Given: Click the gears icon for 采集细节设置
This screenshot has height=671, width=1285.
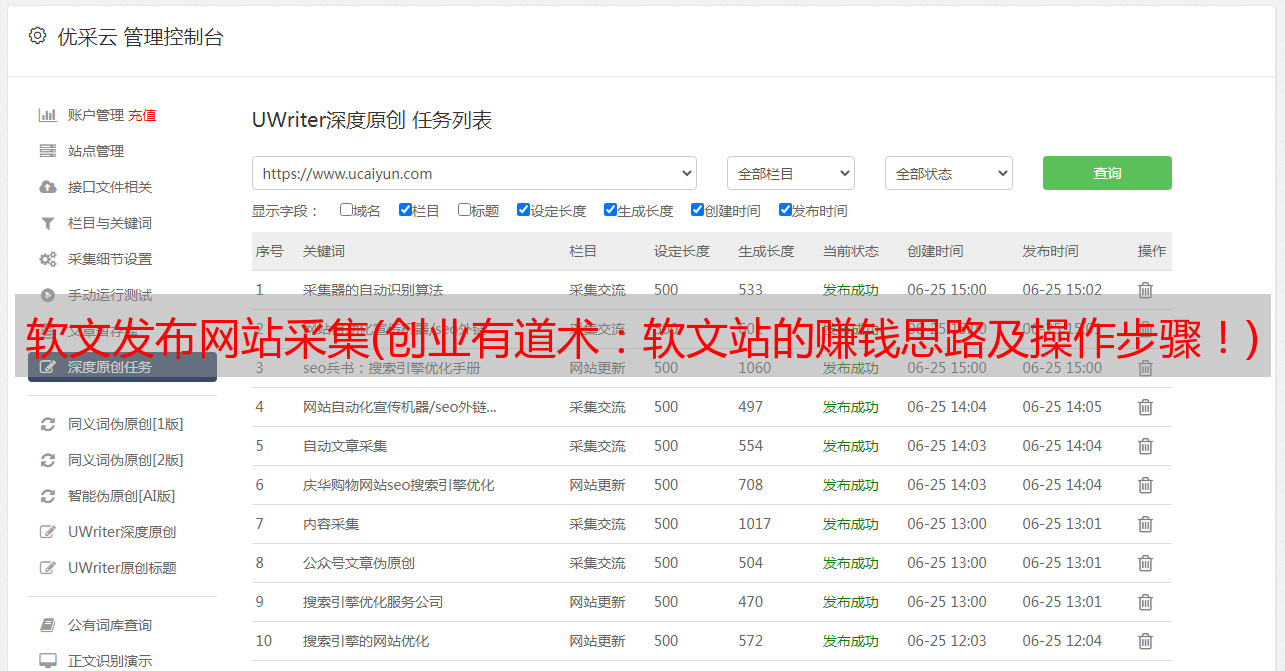Looking at the screenshot, I should [47, 259].
